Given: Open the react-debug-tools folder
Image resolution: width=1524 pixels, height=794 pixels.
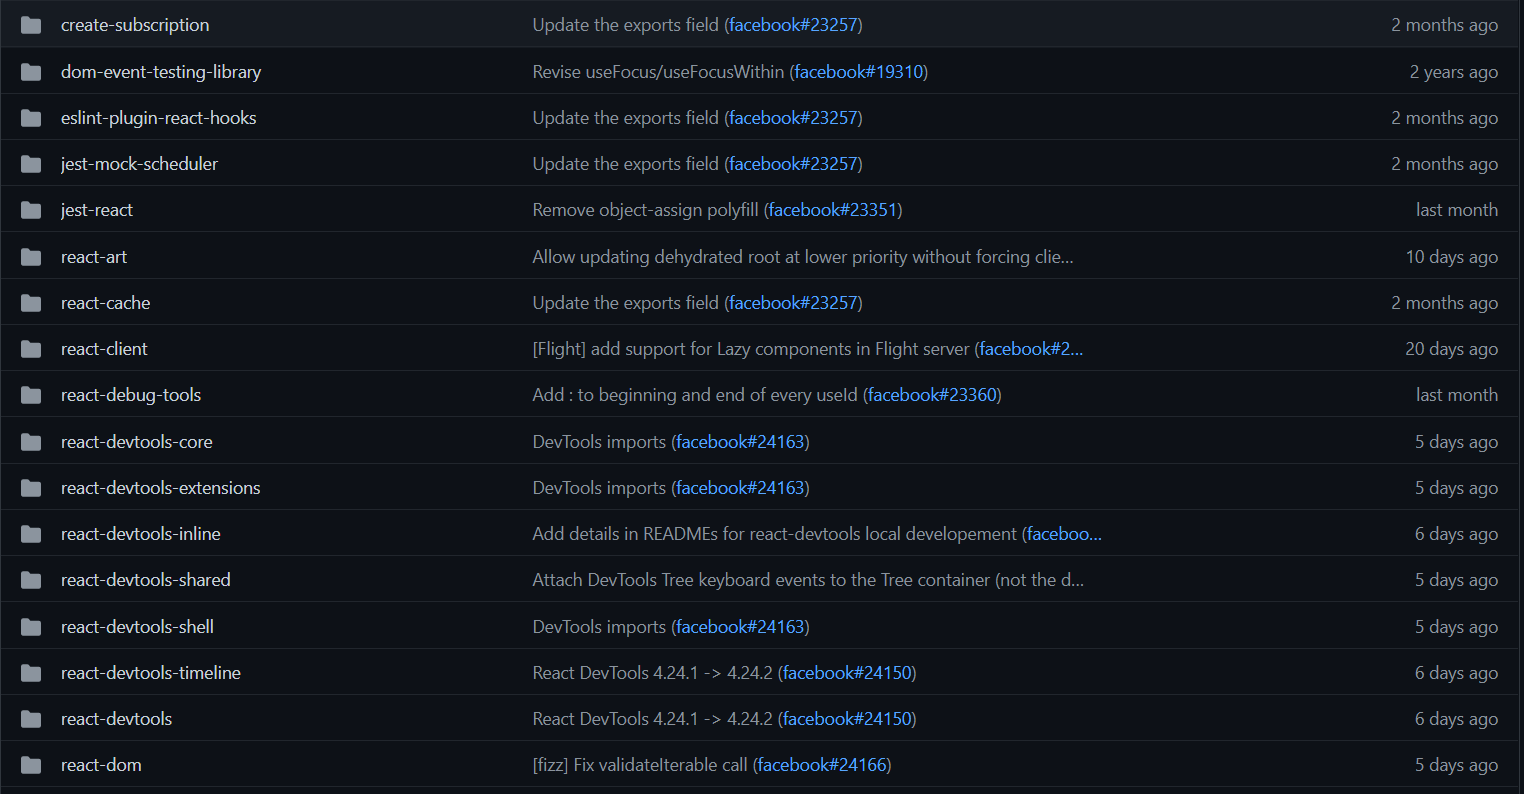Looking at the screenshot, I should coord(131,395).
